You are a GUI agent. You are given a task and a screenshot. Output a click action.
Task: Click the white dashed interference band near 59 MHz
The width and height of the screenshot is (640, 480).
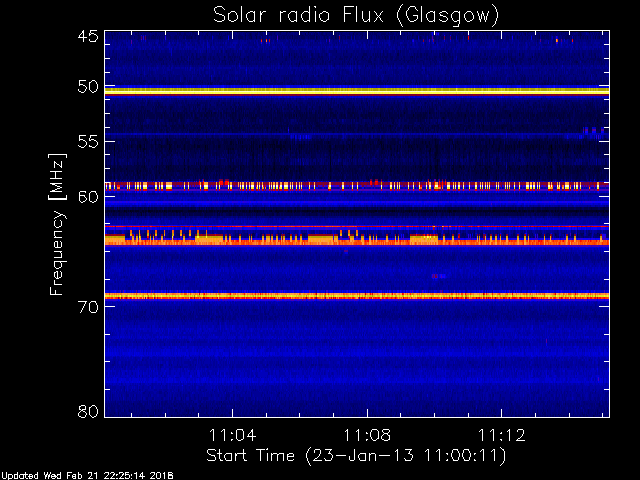tap(357, 186)
